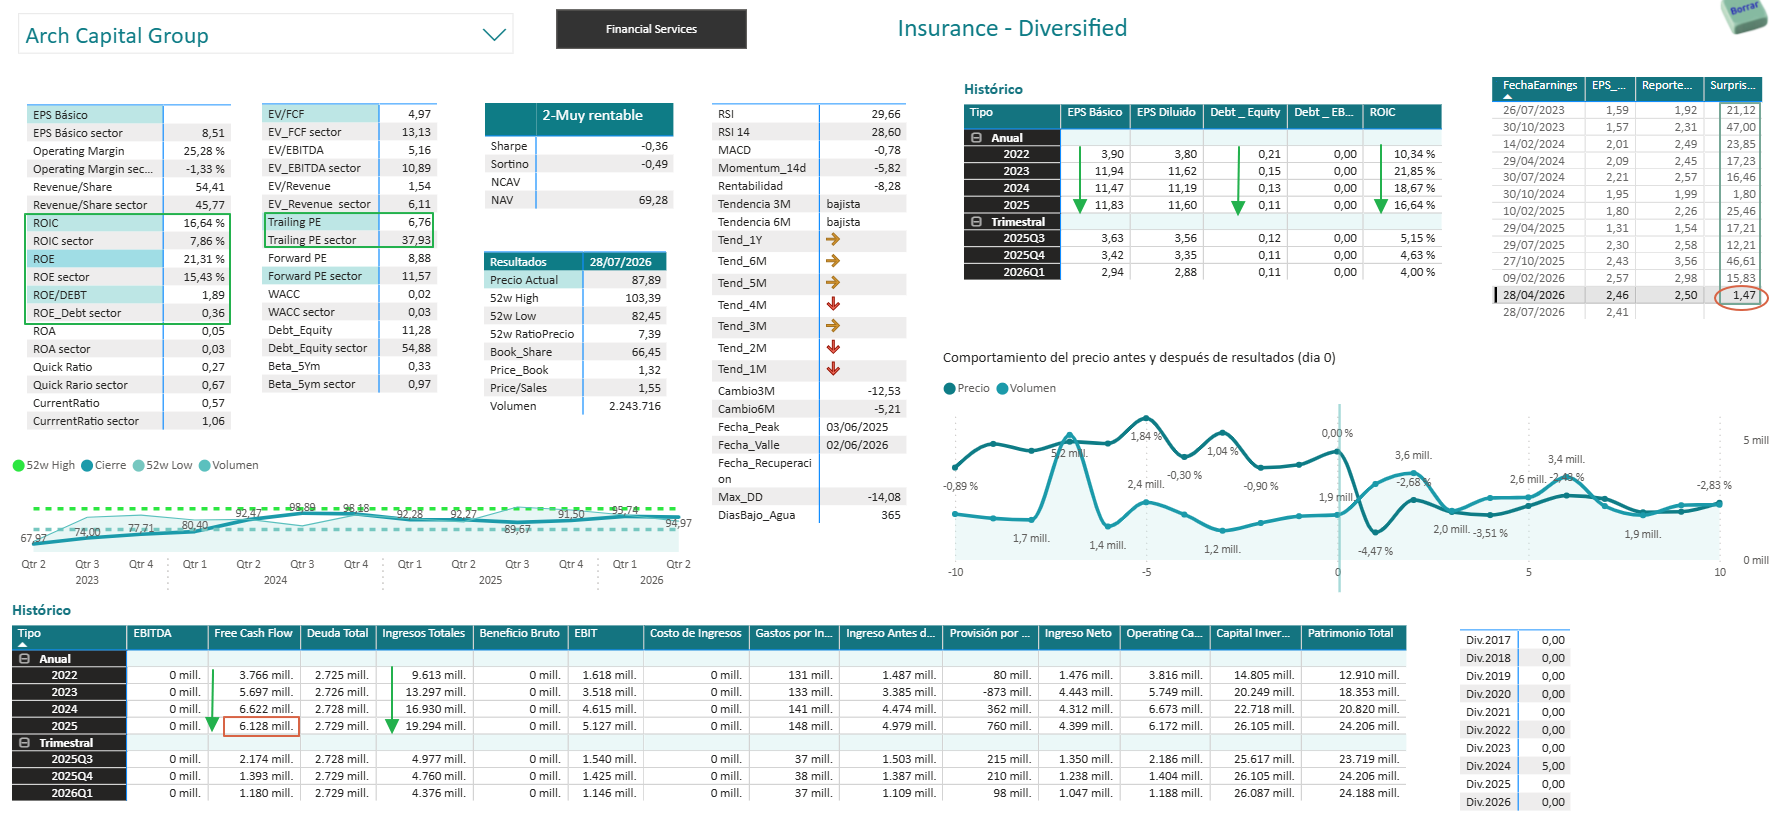Click the 1,84 % price data label
This screenshot has width=1769, height=829.
pos(1146,436)
